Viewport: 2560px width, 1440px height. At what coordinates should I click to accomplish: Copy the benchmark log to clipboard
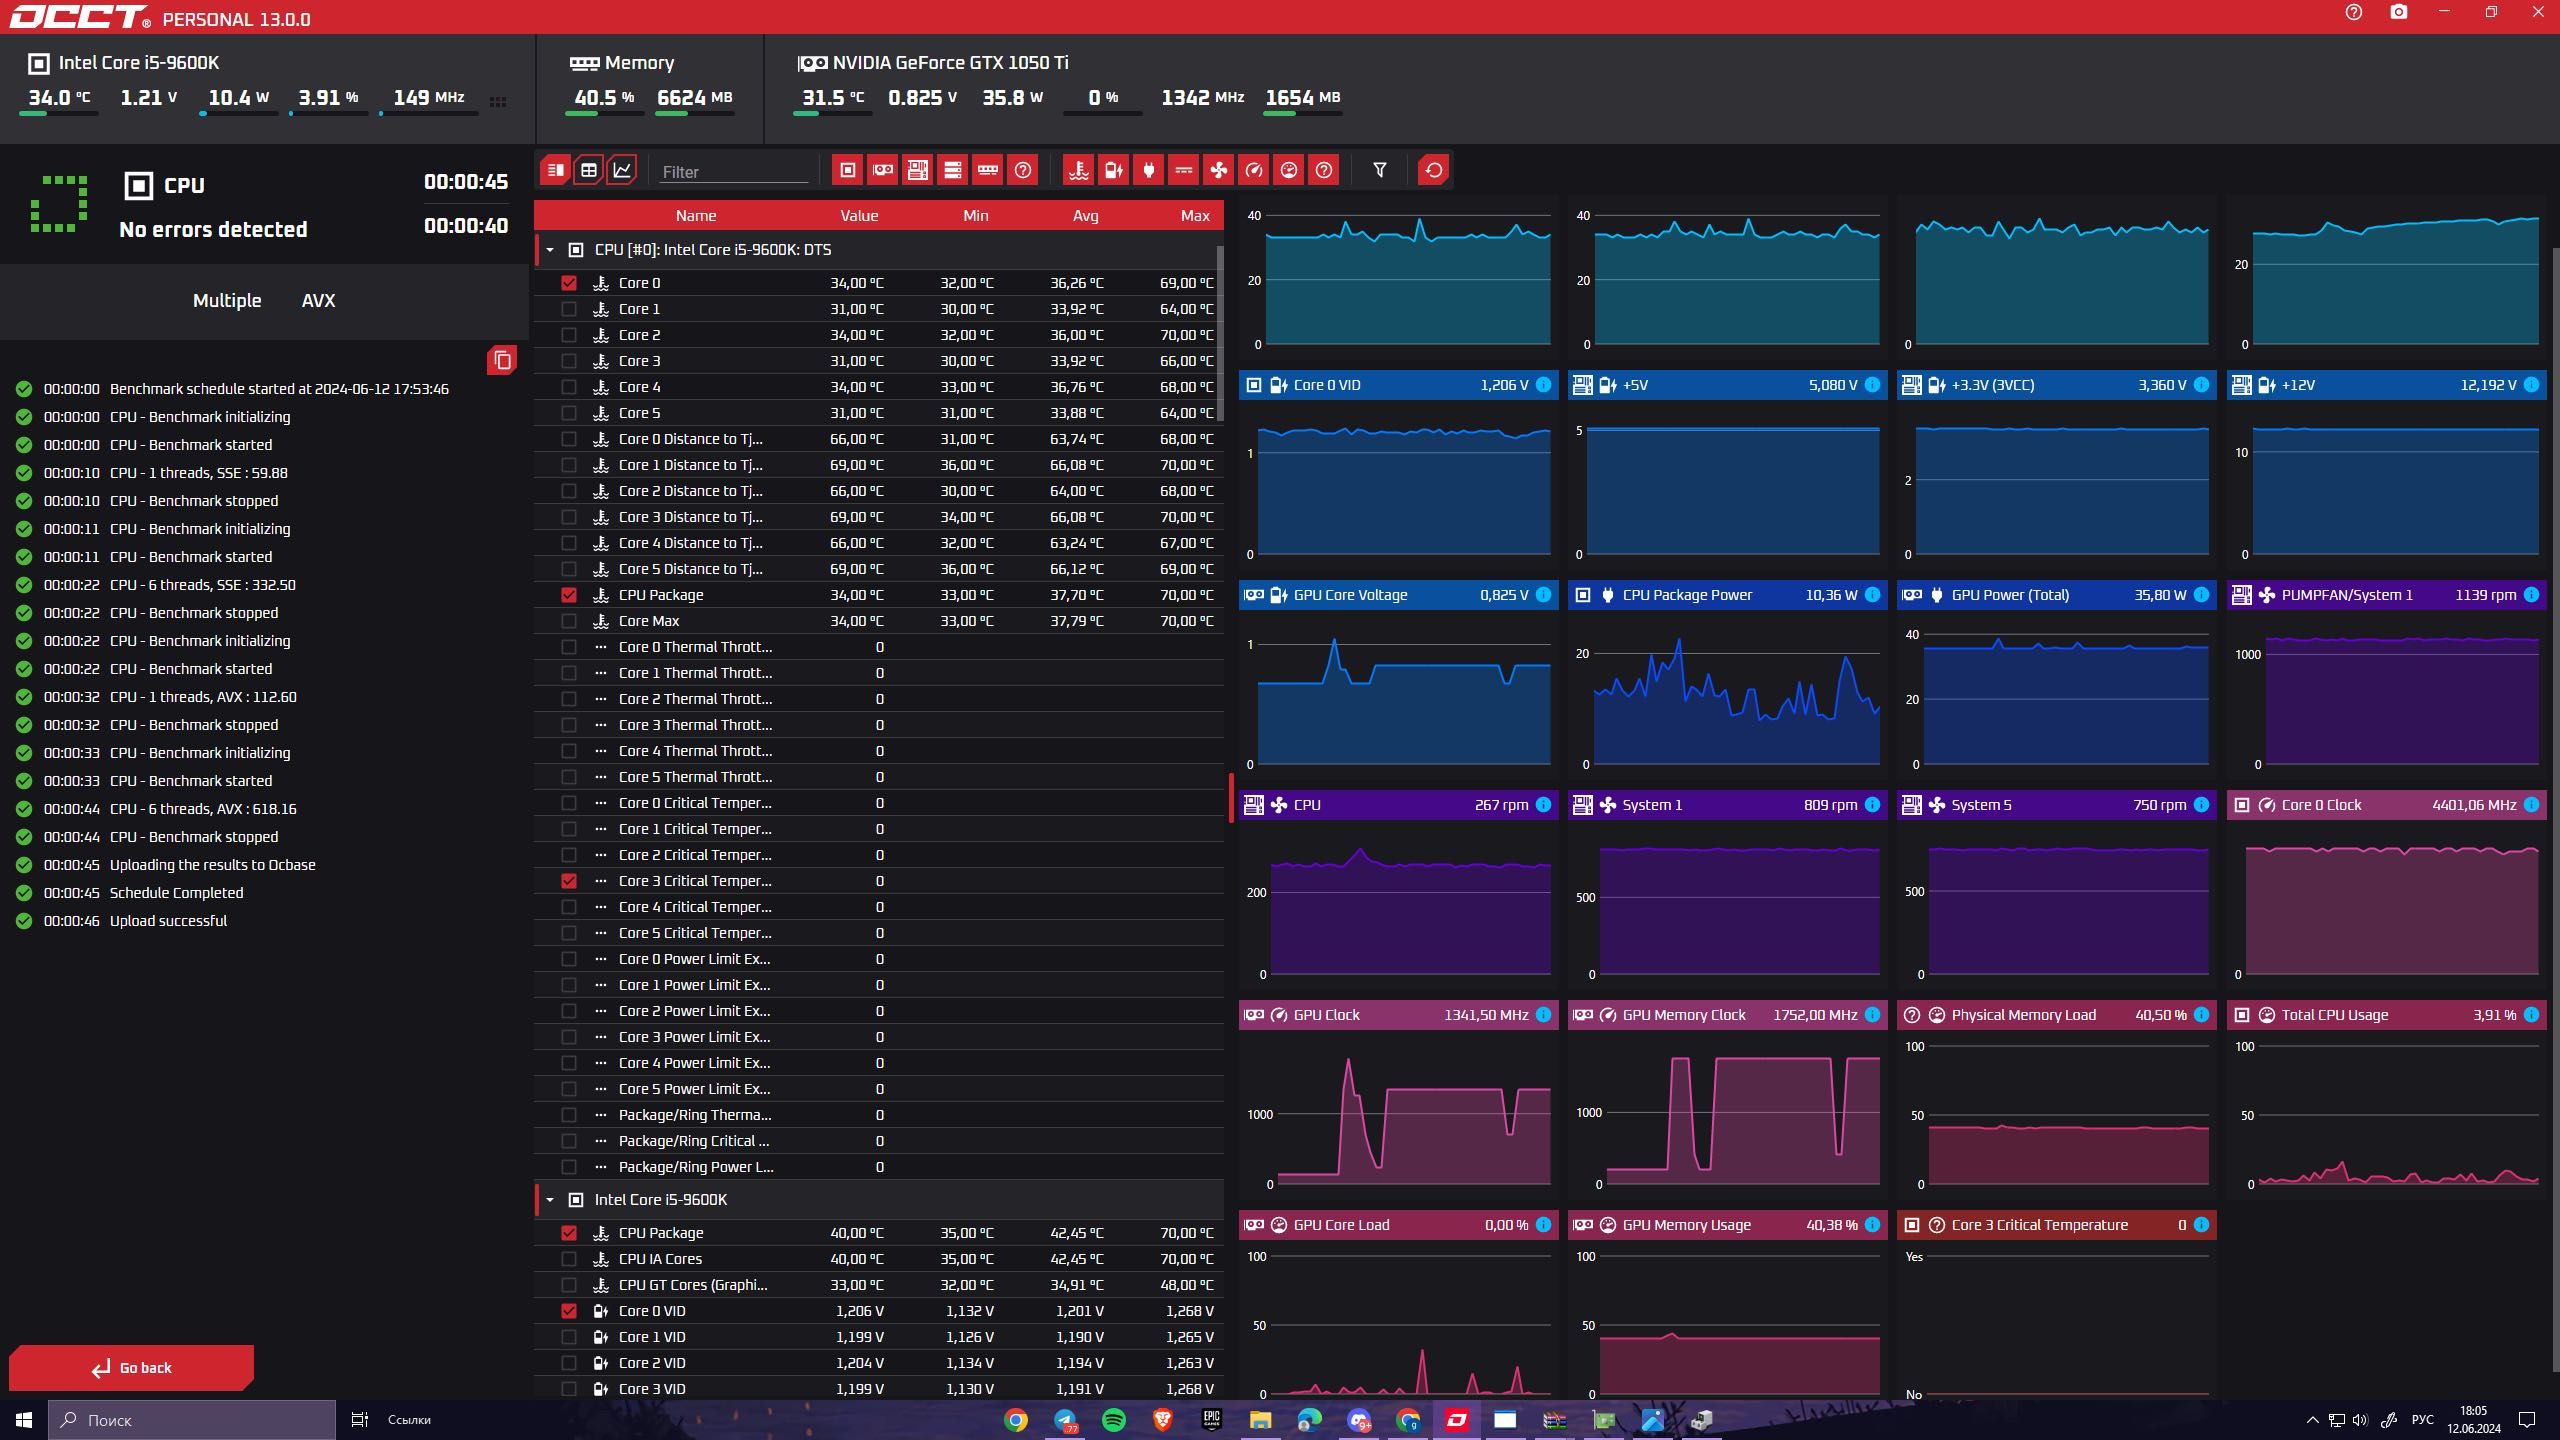pos(502,360)
